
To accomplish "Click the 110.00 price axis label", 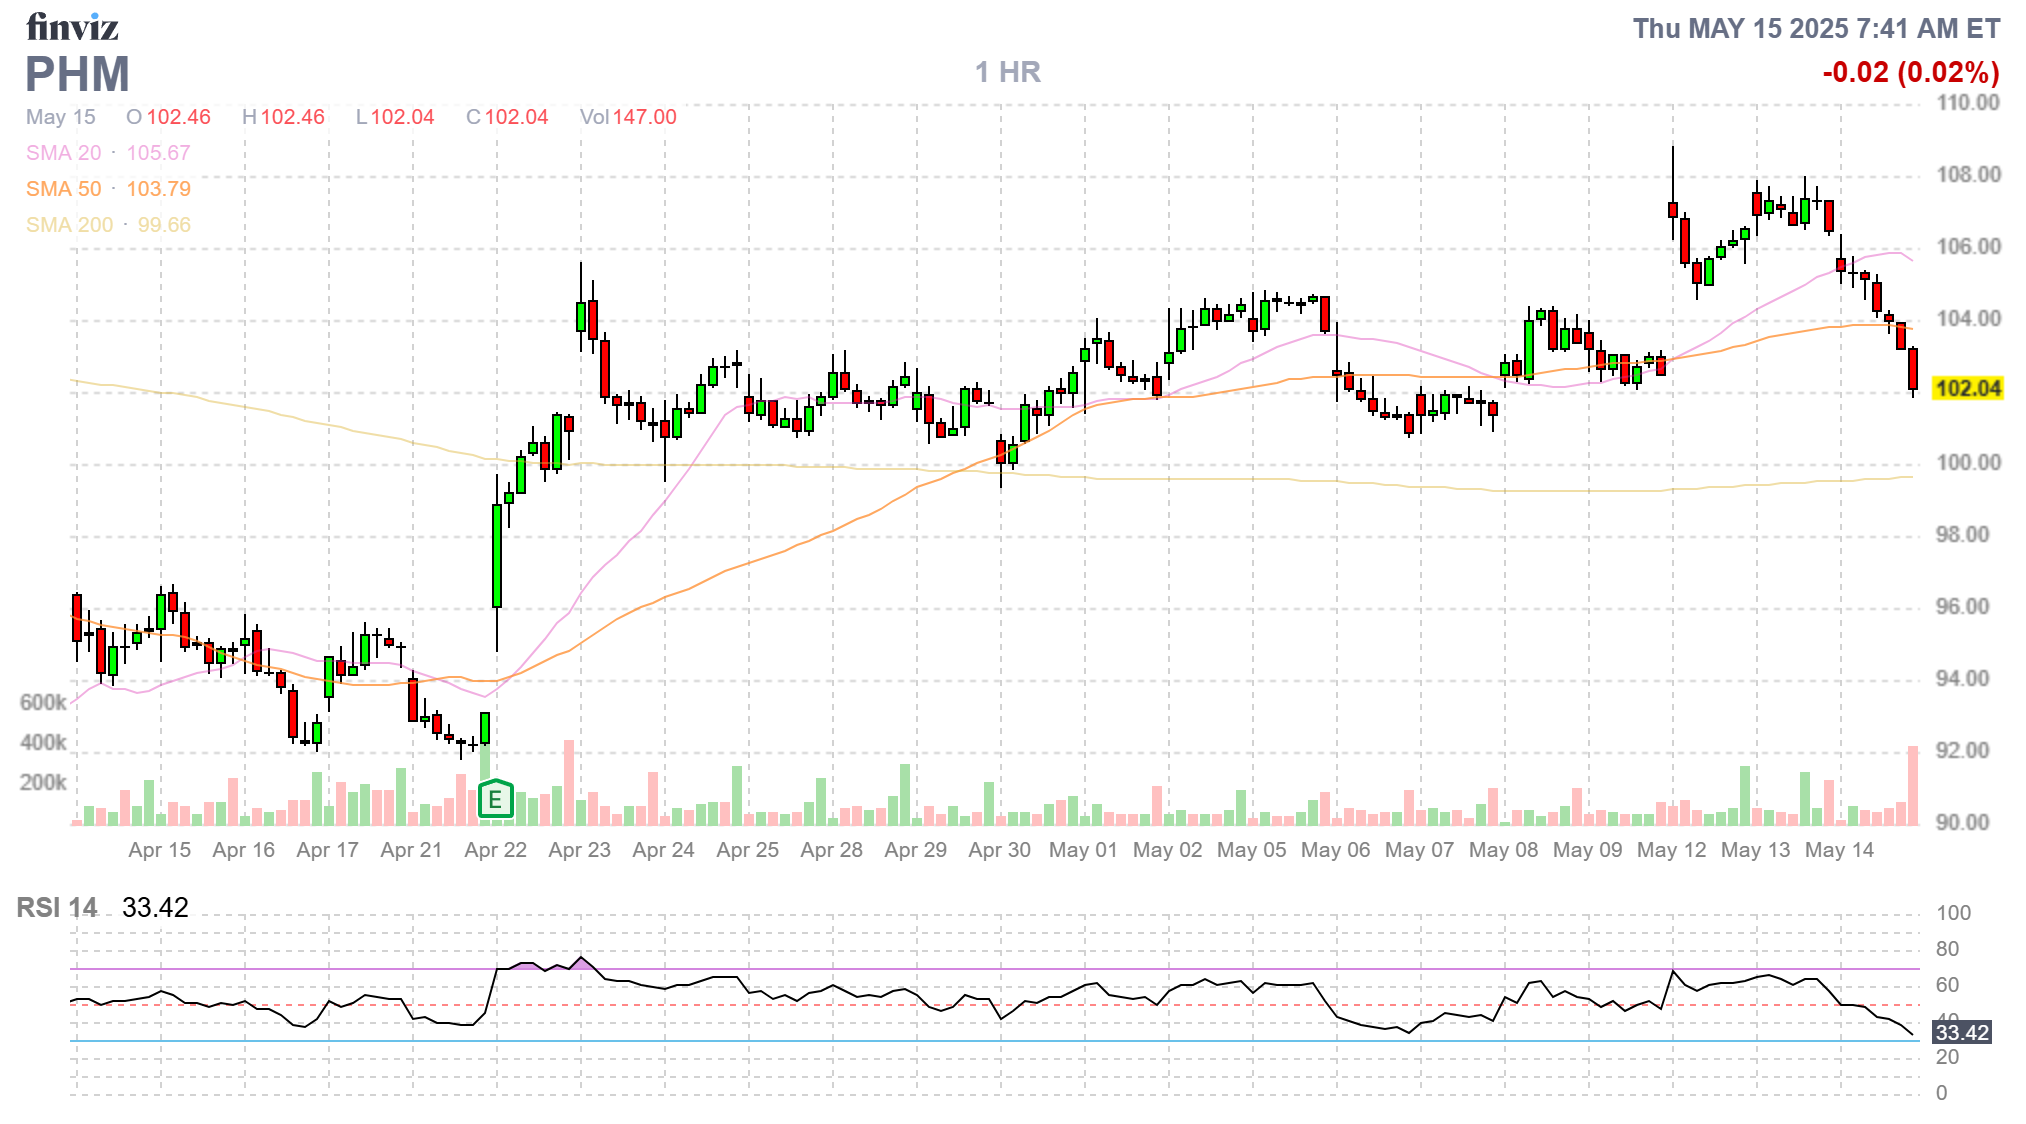I will pos(1967,103).
